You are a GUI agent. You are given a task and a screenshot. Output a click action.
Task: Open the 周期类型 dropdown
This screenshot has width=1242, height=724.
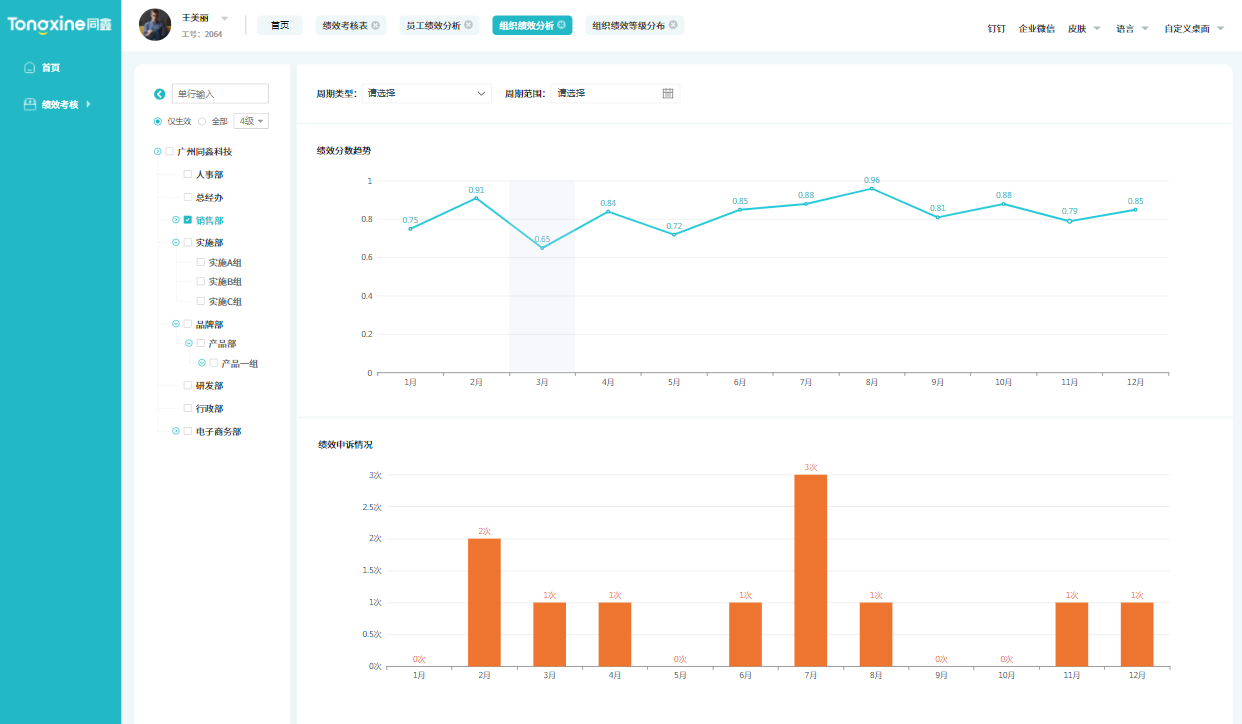427,93
